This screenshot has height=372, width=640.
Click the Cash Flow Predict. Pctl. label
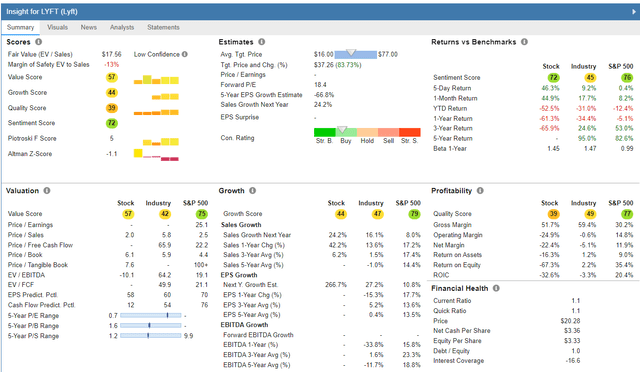click(41, 305)
